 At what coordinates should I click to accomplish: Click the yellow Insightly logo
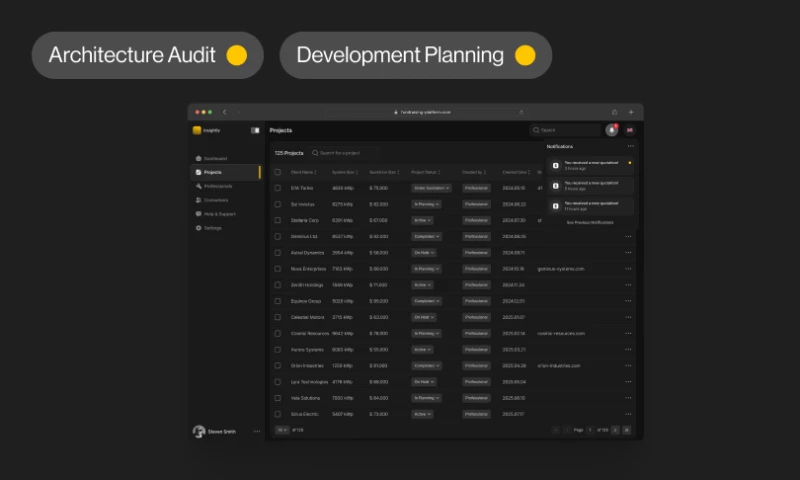(197, 130)
